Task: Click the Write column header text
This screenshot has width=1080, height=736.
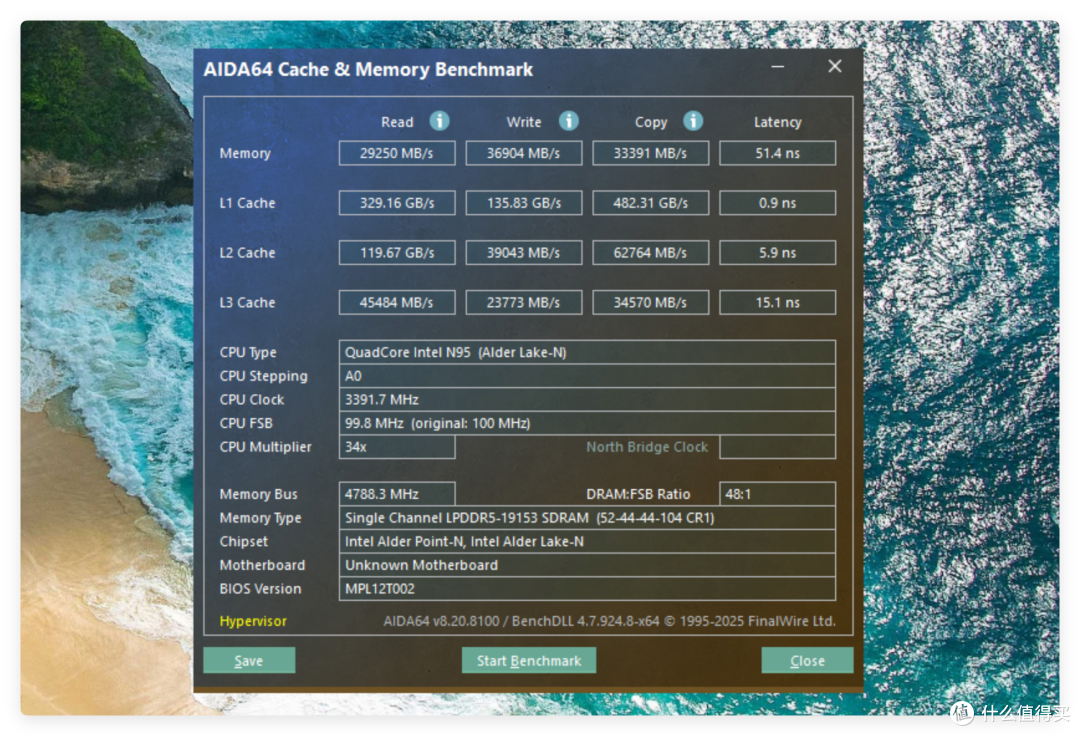Action: [523, 122]
